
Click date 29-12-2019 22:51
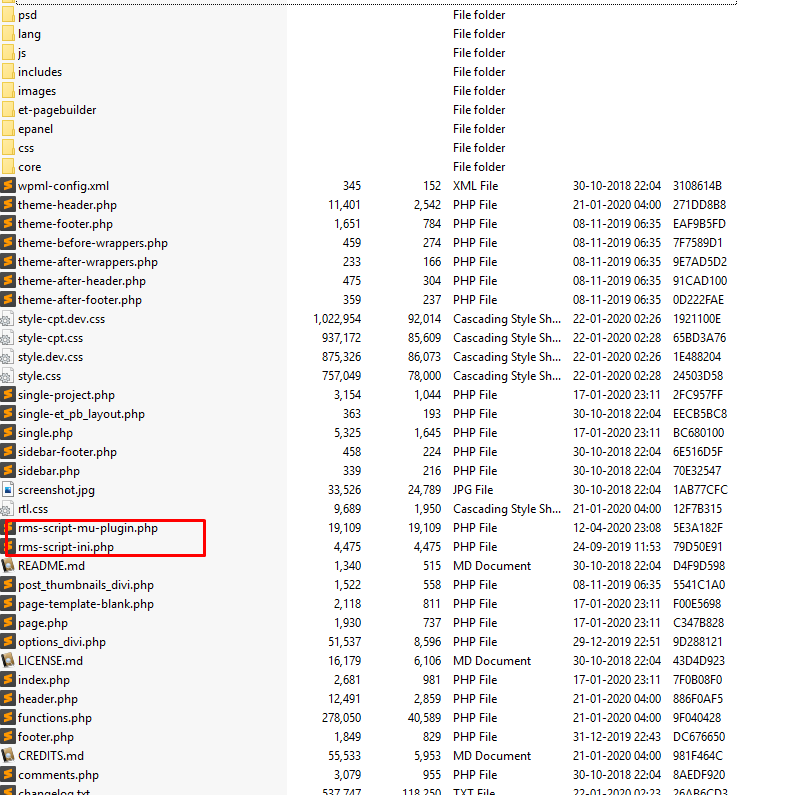(617, 642)
